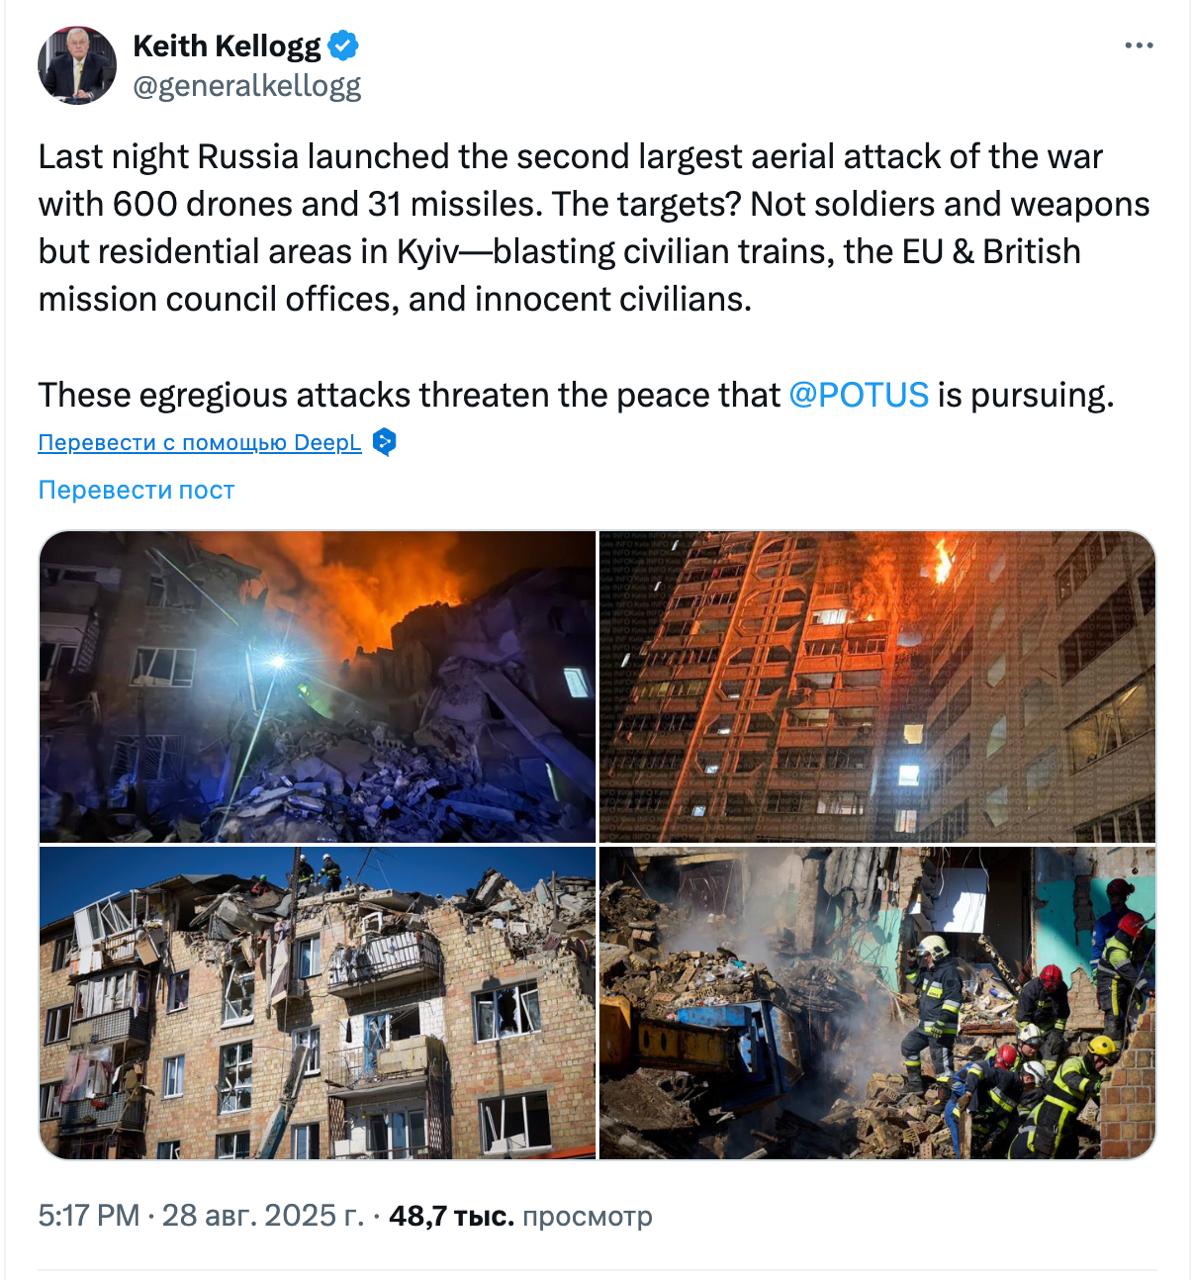Click the translation arrow inside the DeepL badge

383,440
